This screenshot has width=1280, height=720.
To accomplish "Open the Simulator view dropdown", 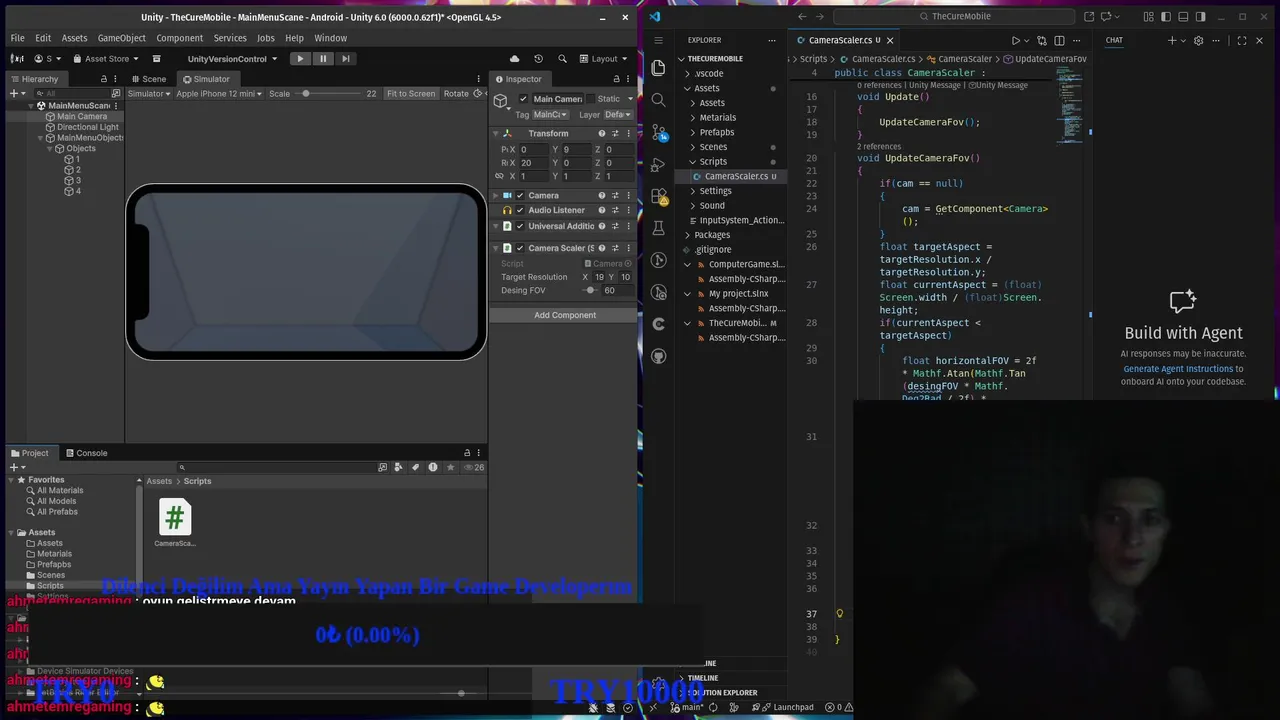I will tap(149, 94).
